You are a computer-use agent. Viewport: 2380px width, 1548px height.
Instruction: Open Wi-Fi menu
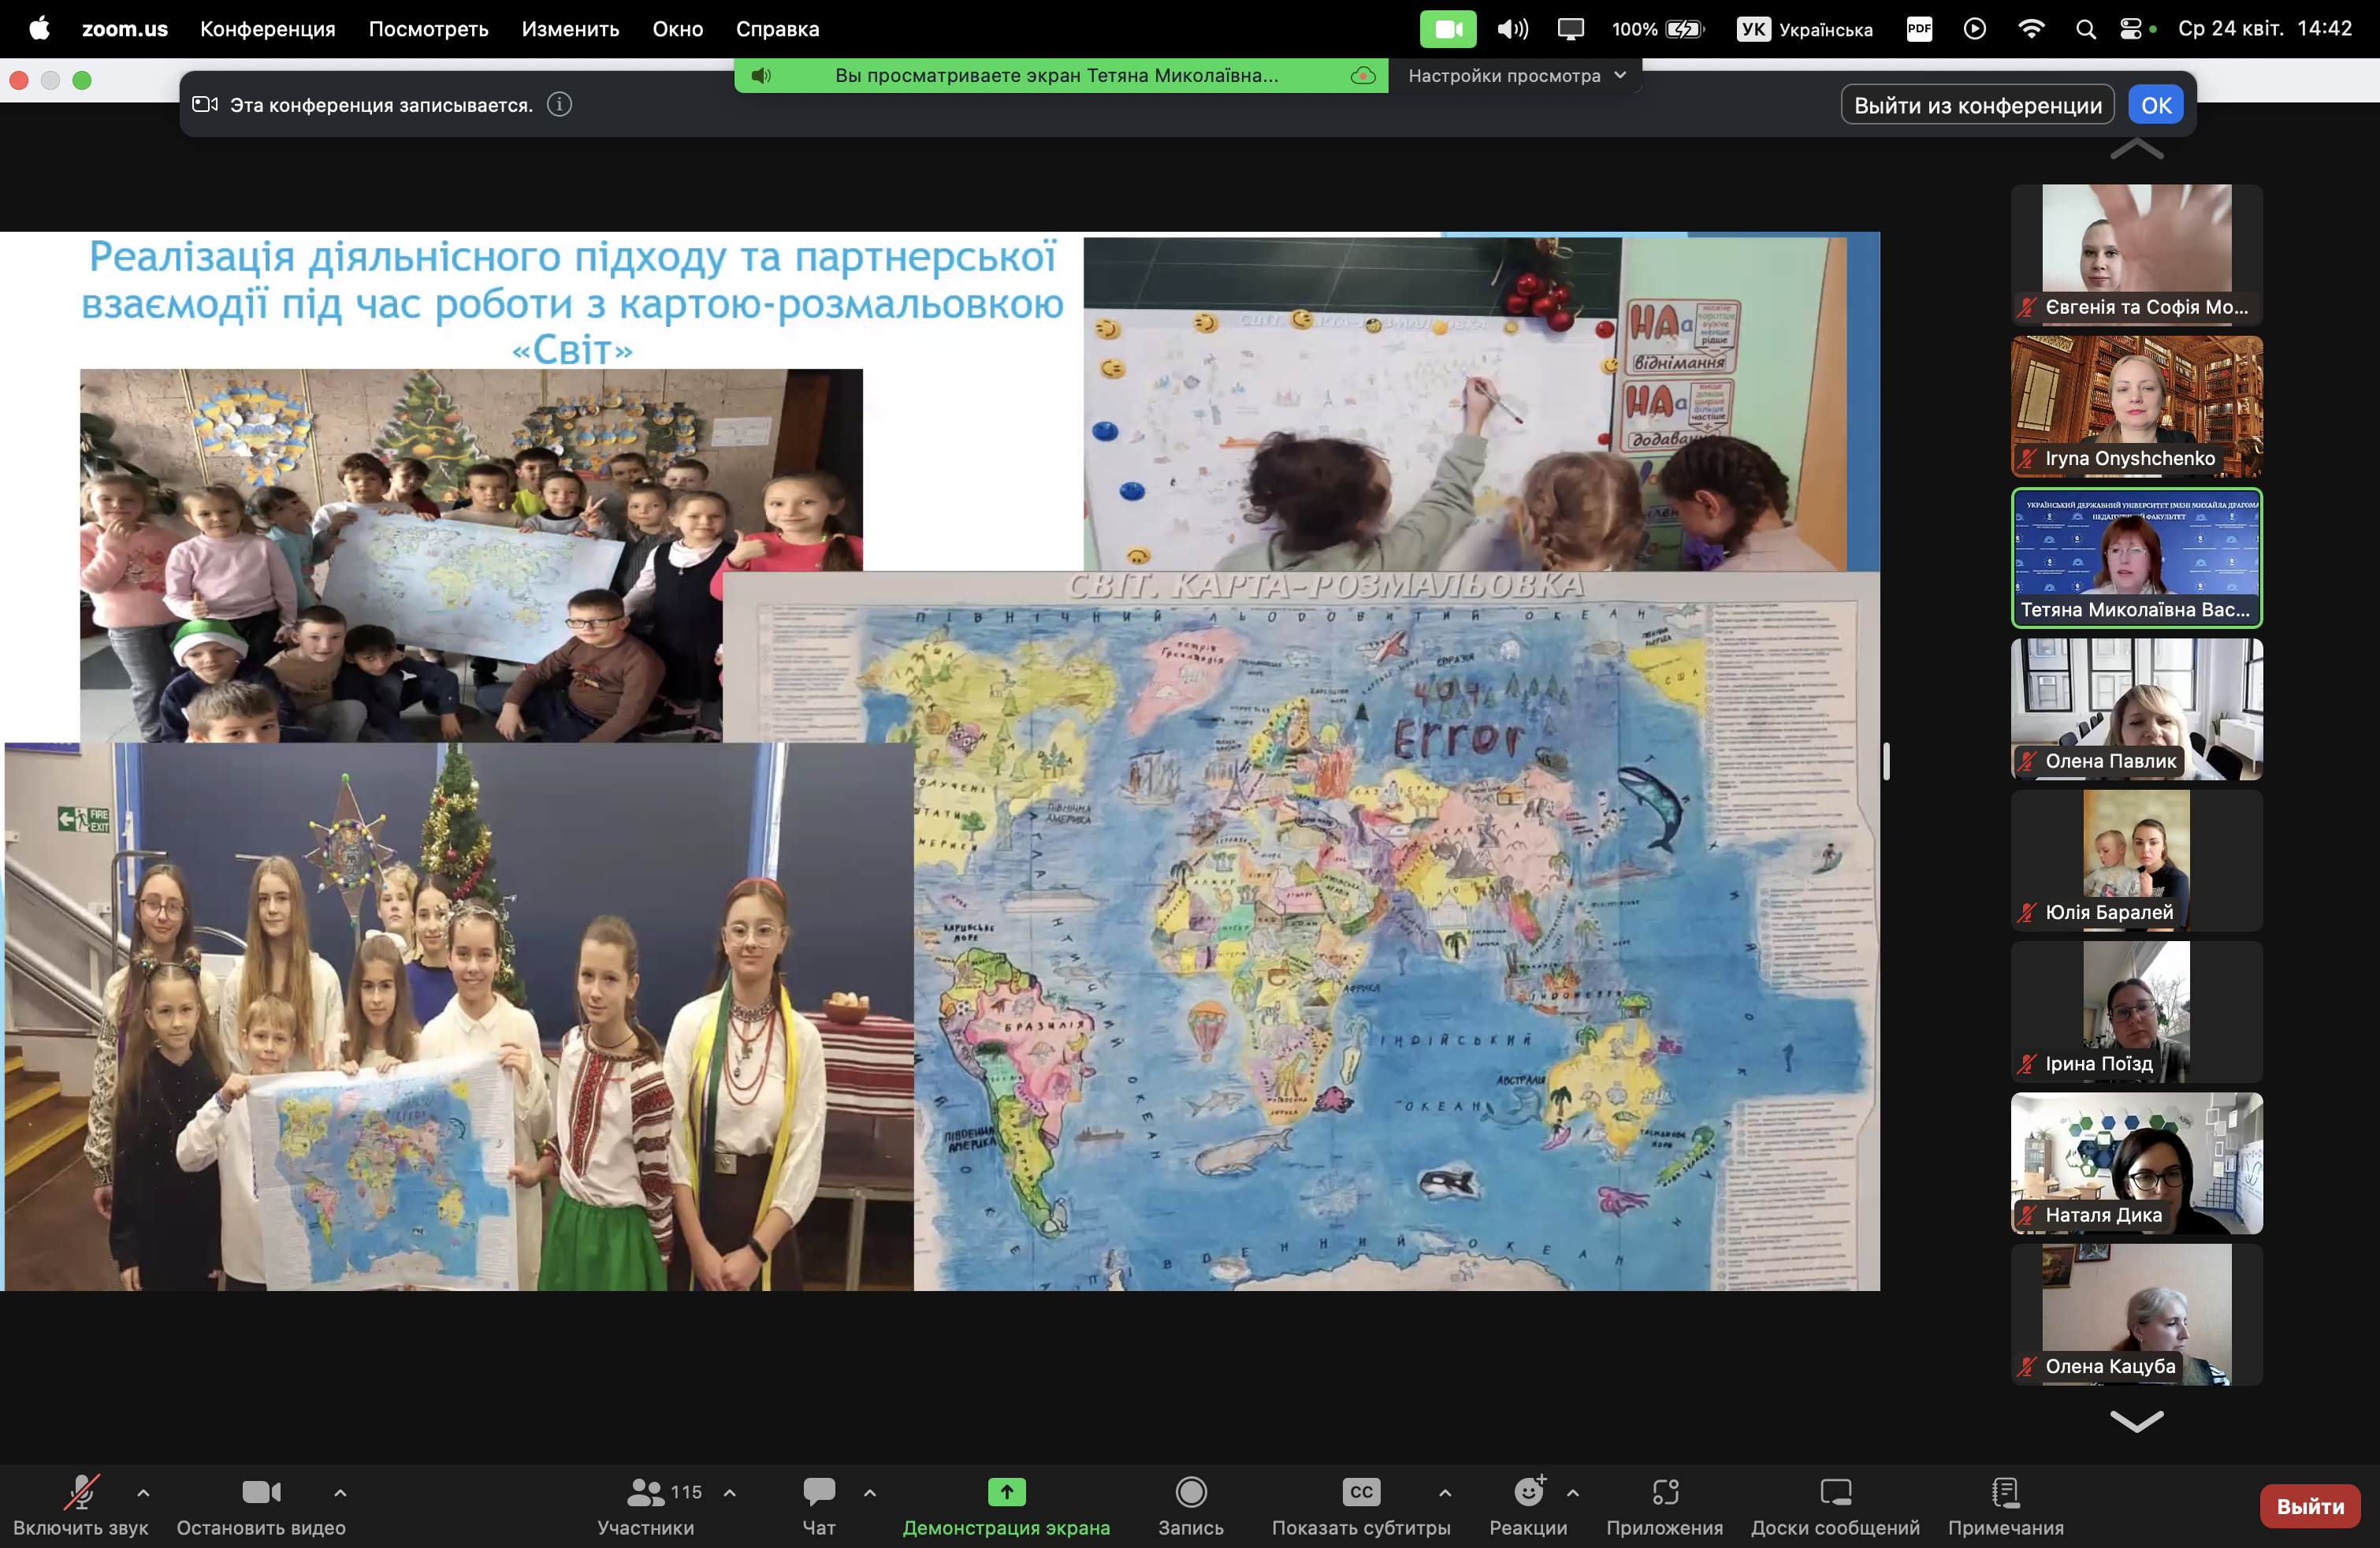click(2031, 28)
